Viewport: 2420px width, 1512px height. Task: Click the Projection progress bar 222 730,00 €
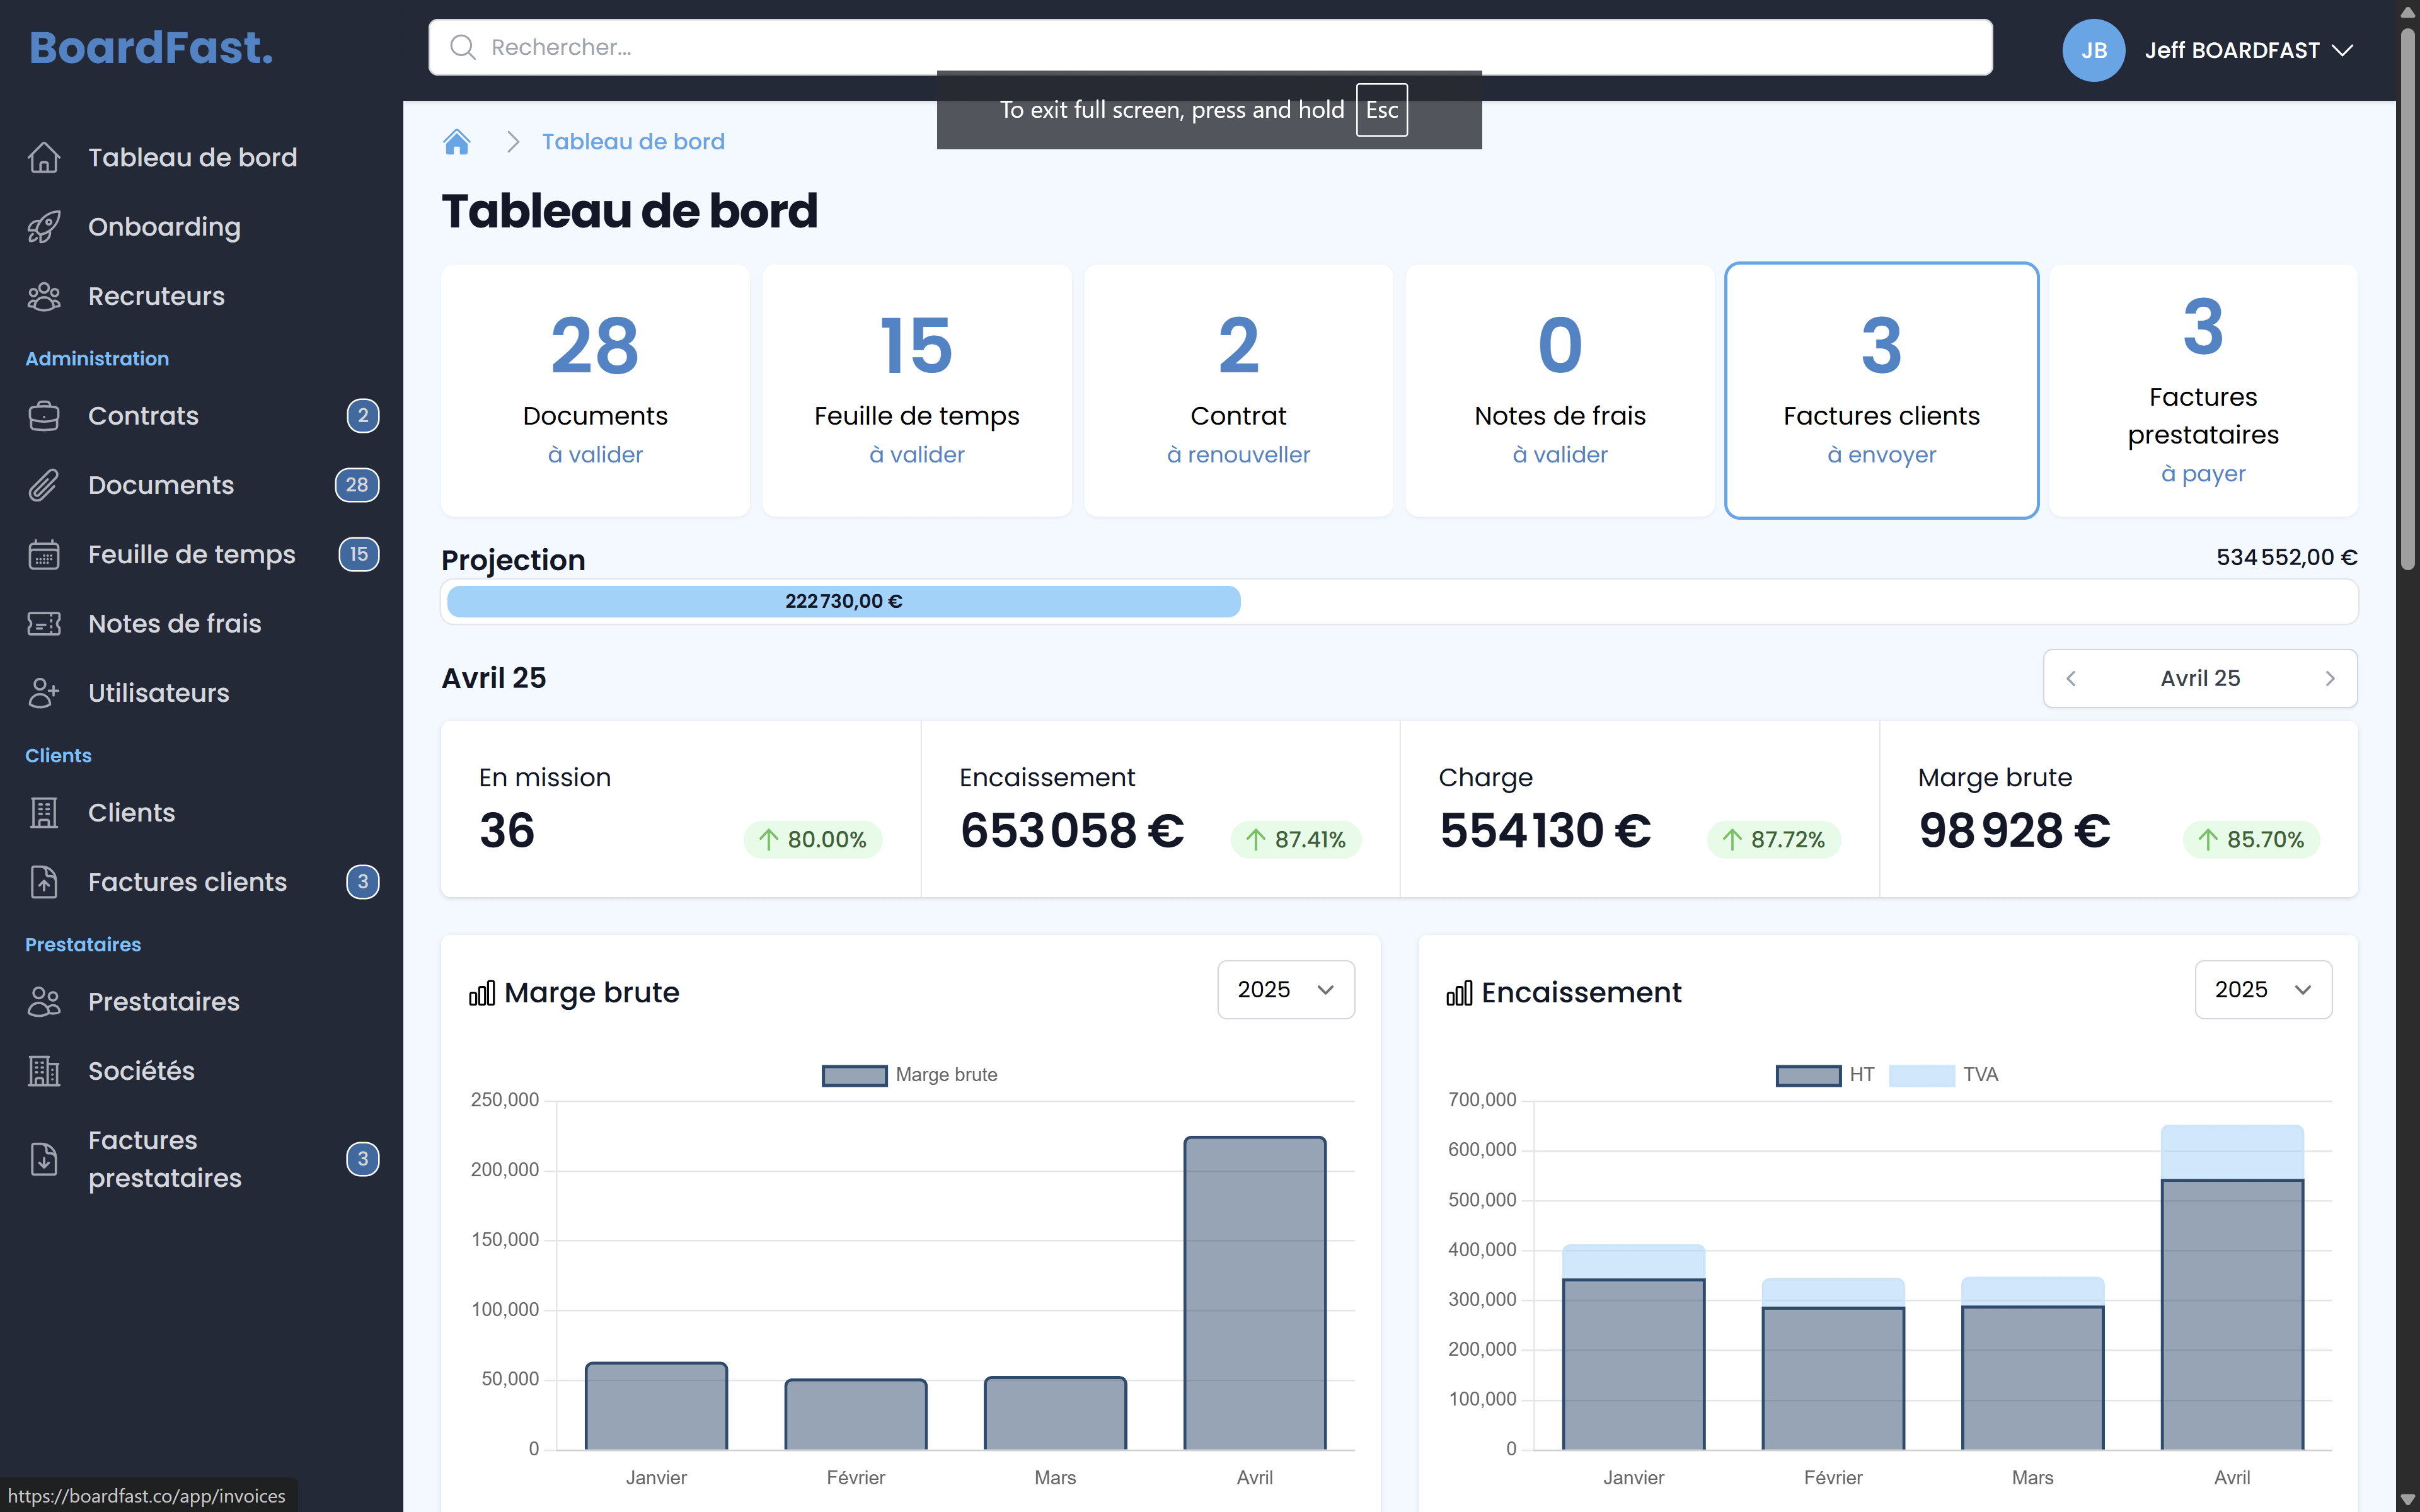pos(844,601)
